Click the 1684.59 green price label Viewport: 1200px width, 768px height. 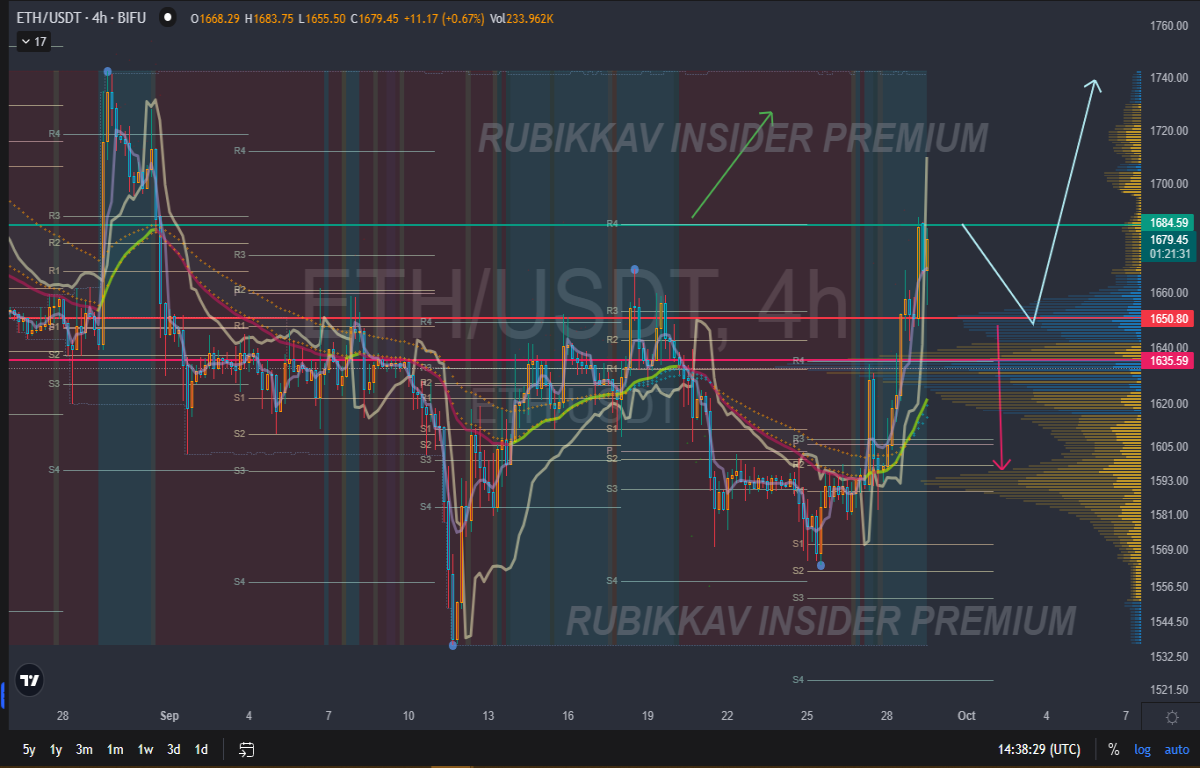1168,223
